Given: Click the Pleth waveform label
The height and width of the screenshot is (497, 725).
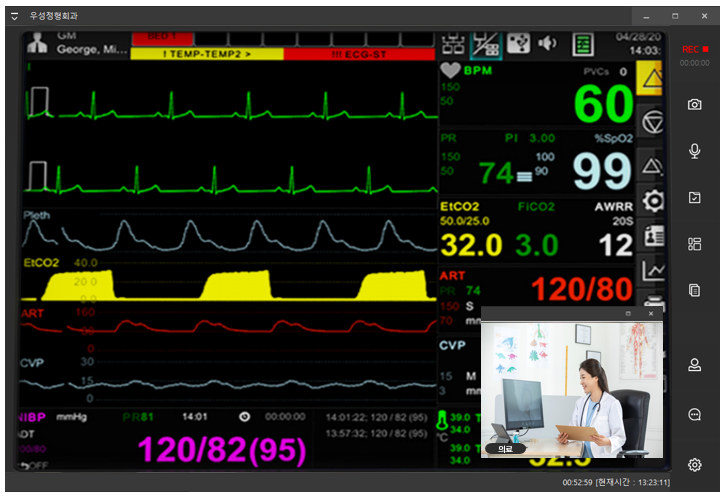Looking at the screenshot, I should 37,215.
